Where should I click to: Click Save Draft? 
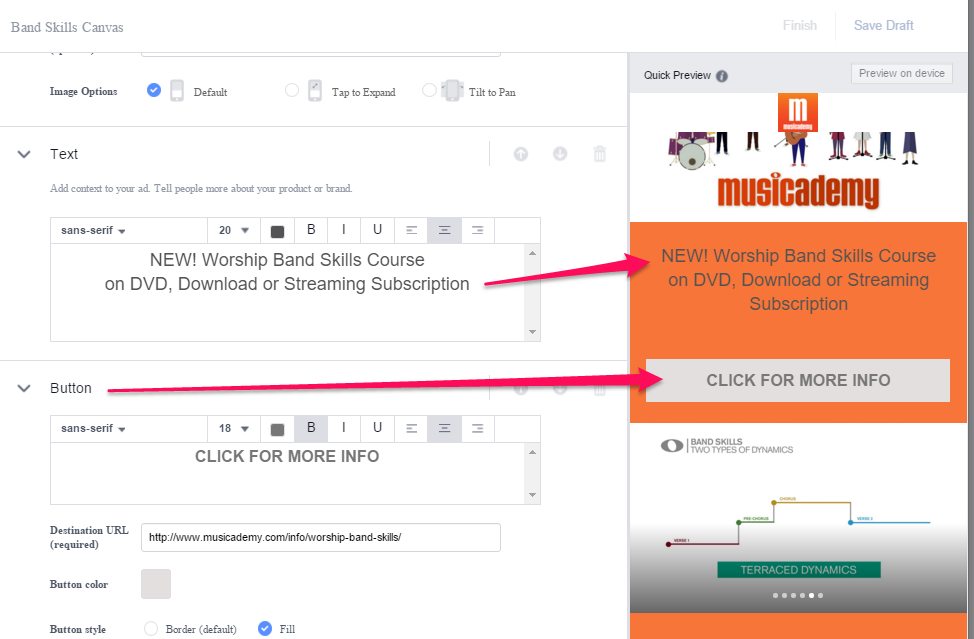coord(883,25)
